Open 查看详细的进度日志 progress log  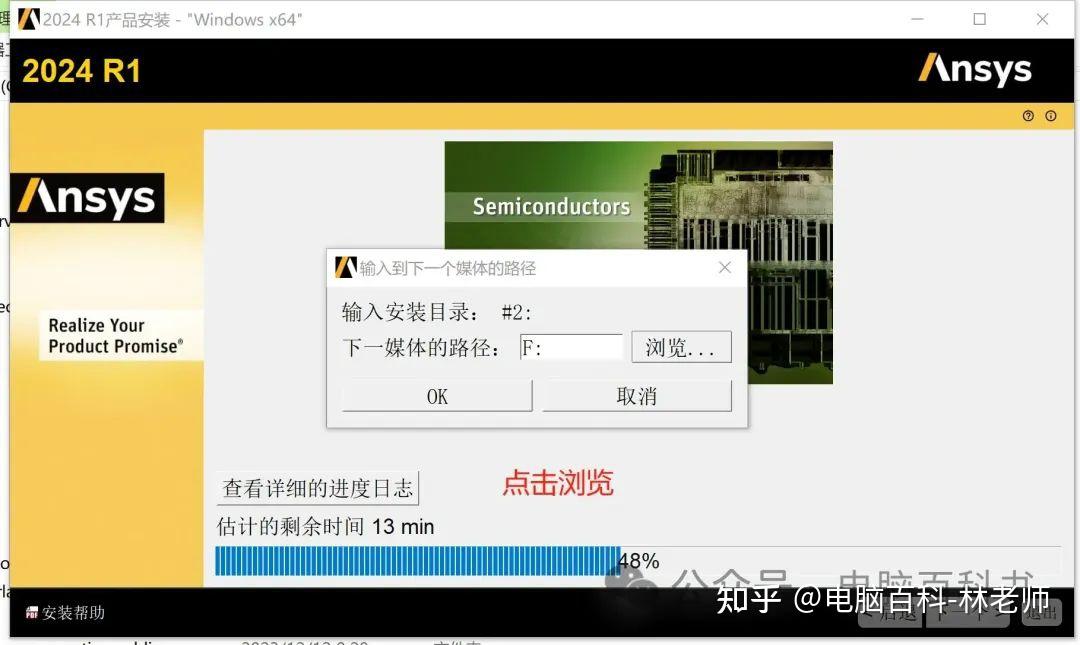coord(318,488)
